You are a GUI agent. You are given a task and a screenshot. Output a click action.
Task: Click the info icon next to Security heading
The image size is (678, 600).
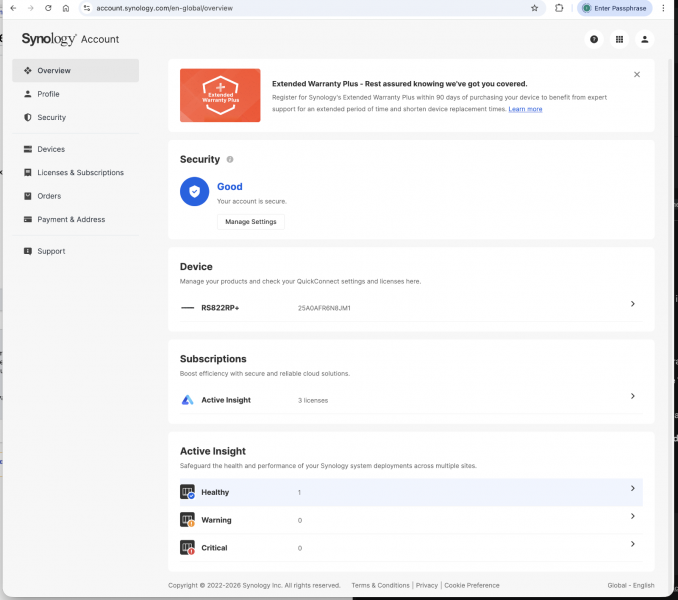click(230, 160)
